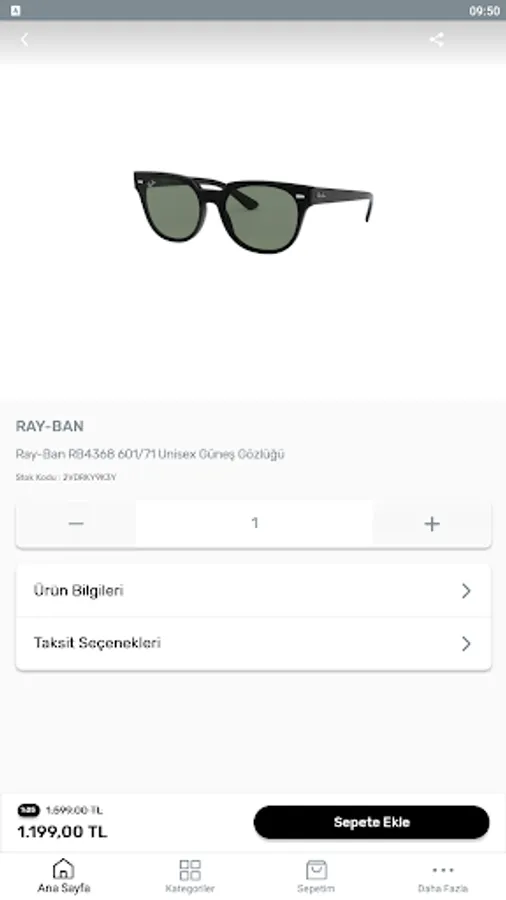Image resolution: width=506 pixels, height=900 pixels.
Task: Expand the Ürün Bilgileri chevron
Action: 466,591
